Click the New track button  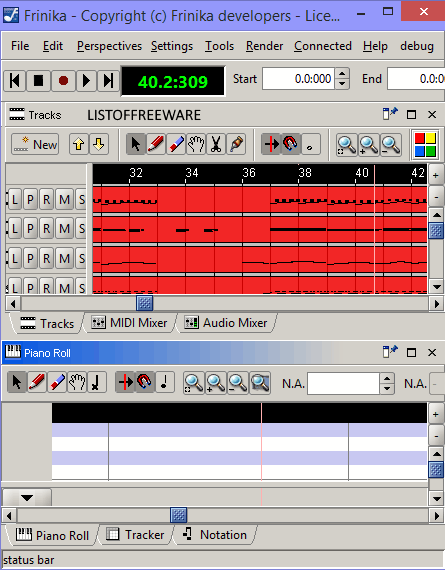point(35,145)
